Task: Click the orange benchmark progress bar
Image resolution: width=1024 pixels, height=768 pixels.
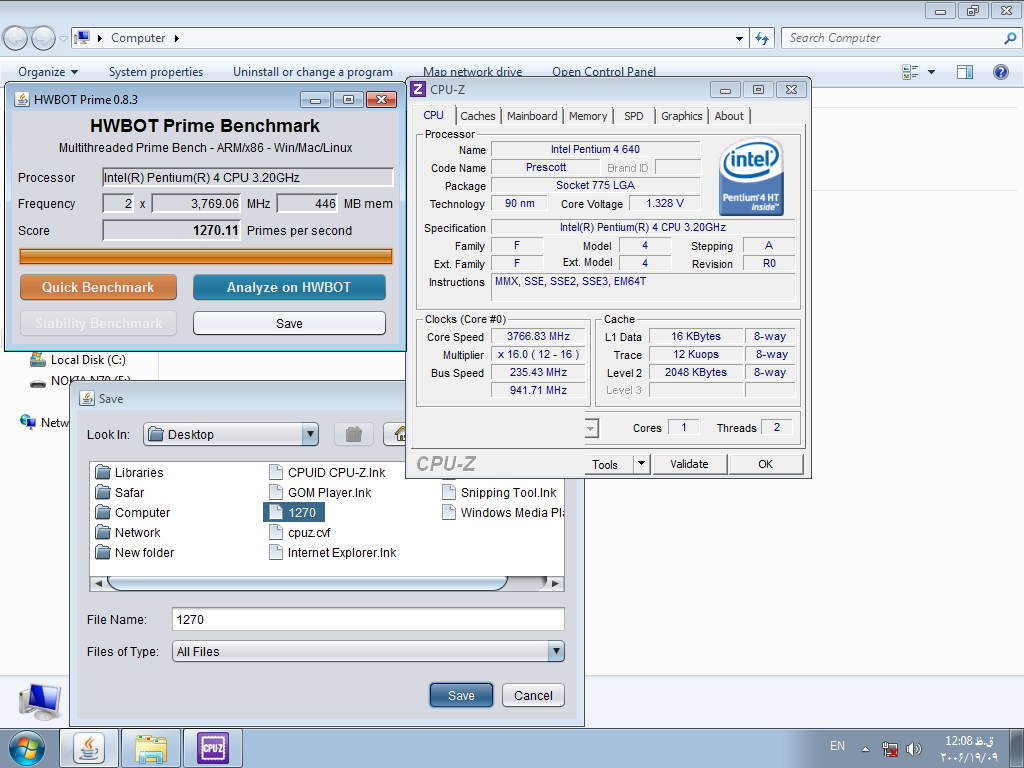Action: (x=206, y=257)
